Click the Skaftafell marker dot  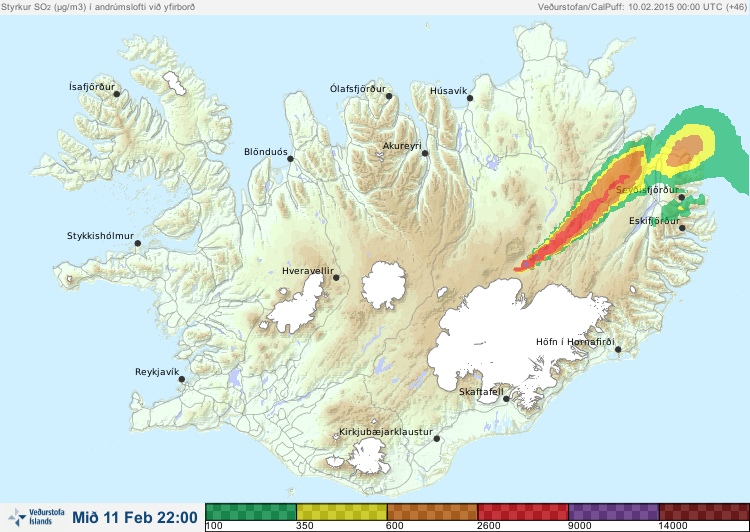pos(506,399)
